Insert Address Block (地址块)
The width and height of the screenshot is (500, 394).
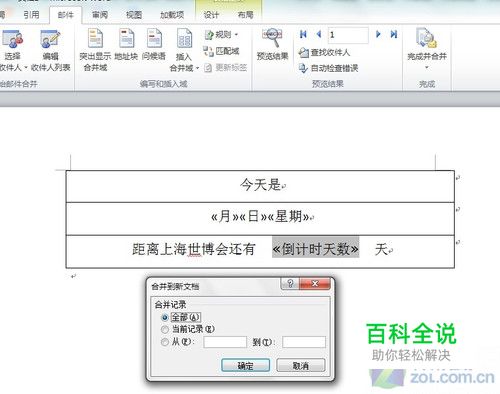[126, 44]
